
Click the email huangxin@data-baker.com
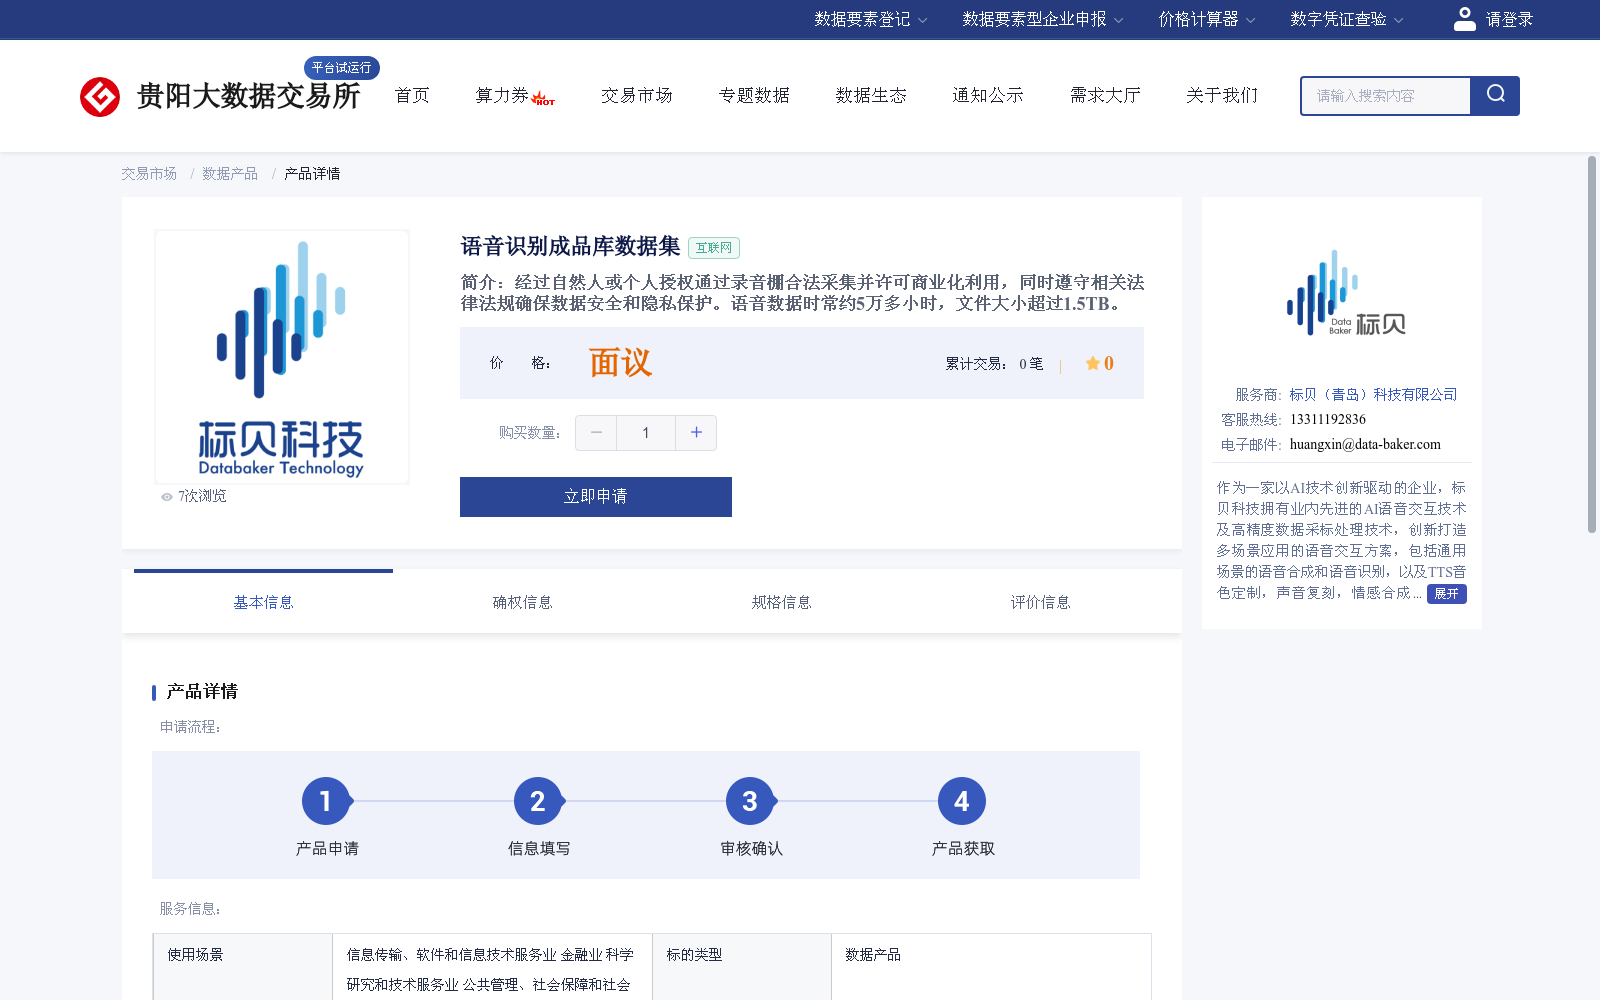pos(1365,445)
